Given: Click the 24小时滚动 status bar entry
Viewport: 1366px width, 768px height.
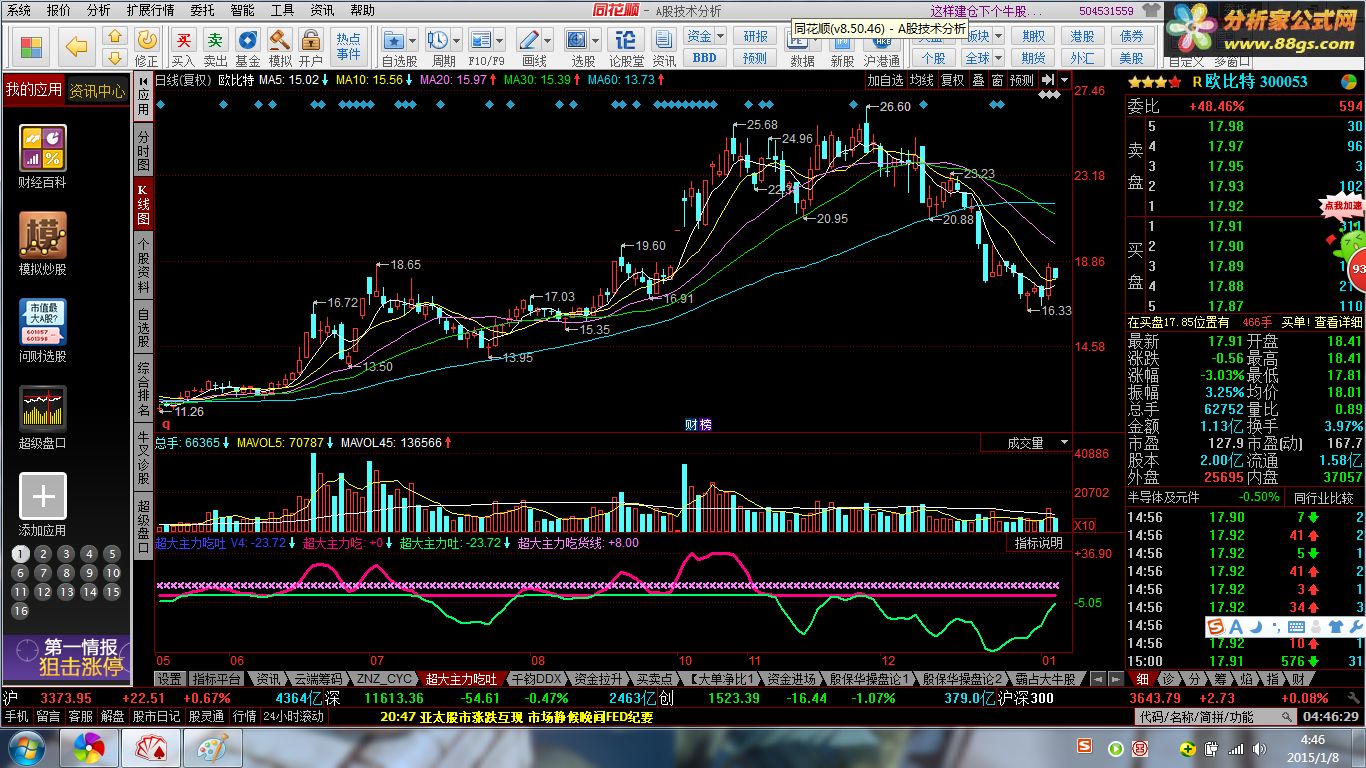Looking at the screenshot, I should (294, 717).
